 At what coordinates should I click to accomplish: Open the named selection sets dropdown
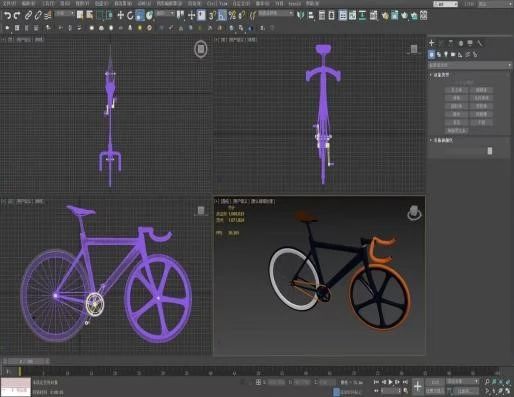click(275, 13)
